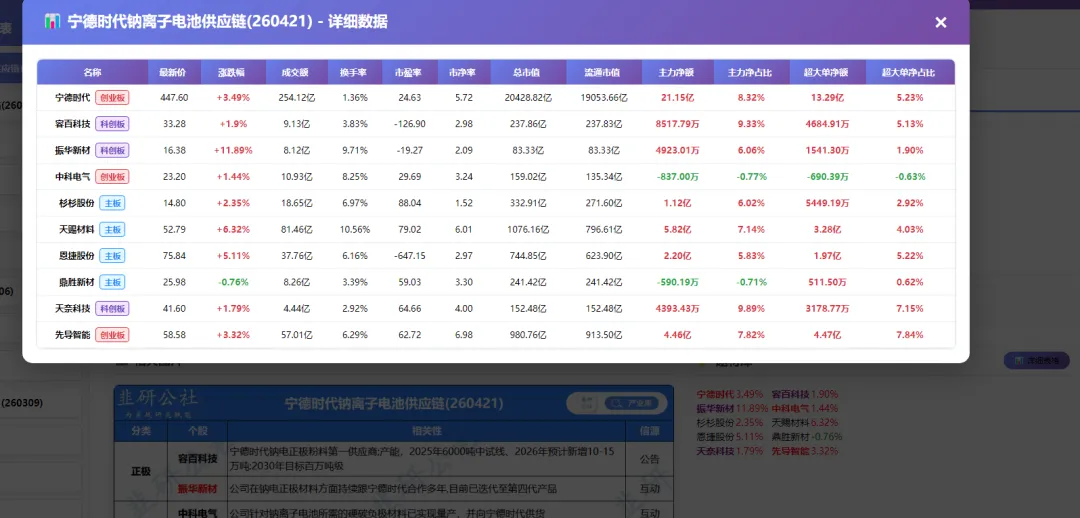Click the 创业板 badge beside 中科电气
The width and height of the screenshot is (1080, 518).
pos(112,177)
